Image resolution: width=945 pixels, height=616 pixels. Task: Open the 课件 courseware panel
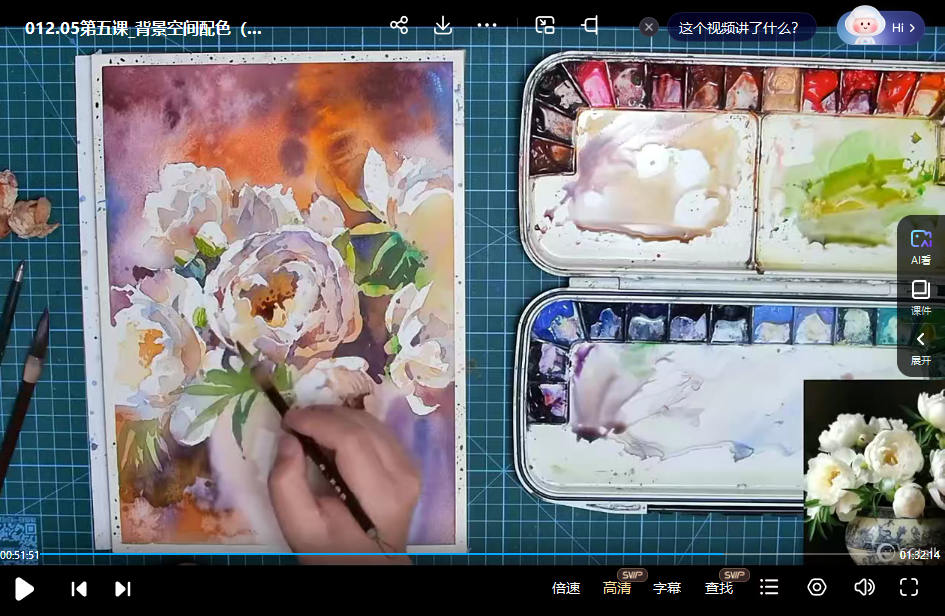coord(920,297)
